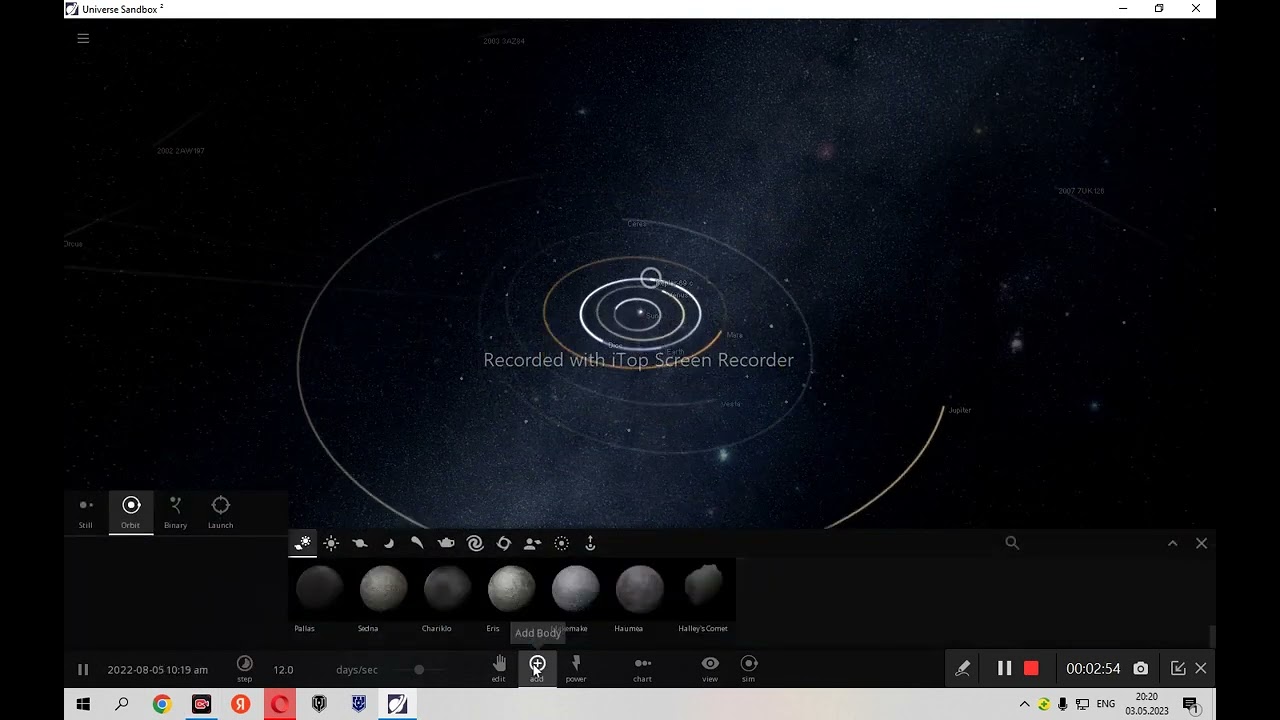Select the Jupiter label in the simulation

[960, 410]
